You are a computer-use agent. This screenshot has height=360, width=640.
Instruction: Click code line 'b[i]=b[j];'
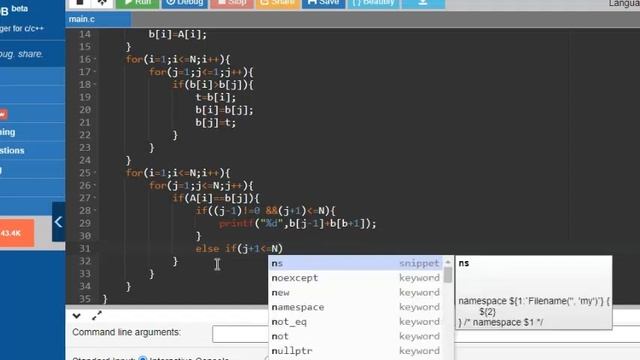pyautogui.click(x=224, y=110)
